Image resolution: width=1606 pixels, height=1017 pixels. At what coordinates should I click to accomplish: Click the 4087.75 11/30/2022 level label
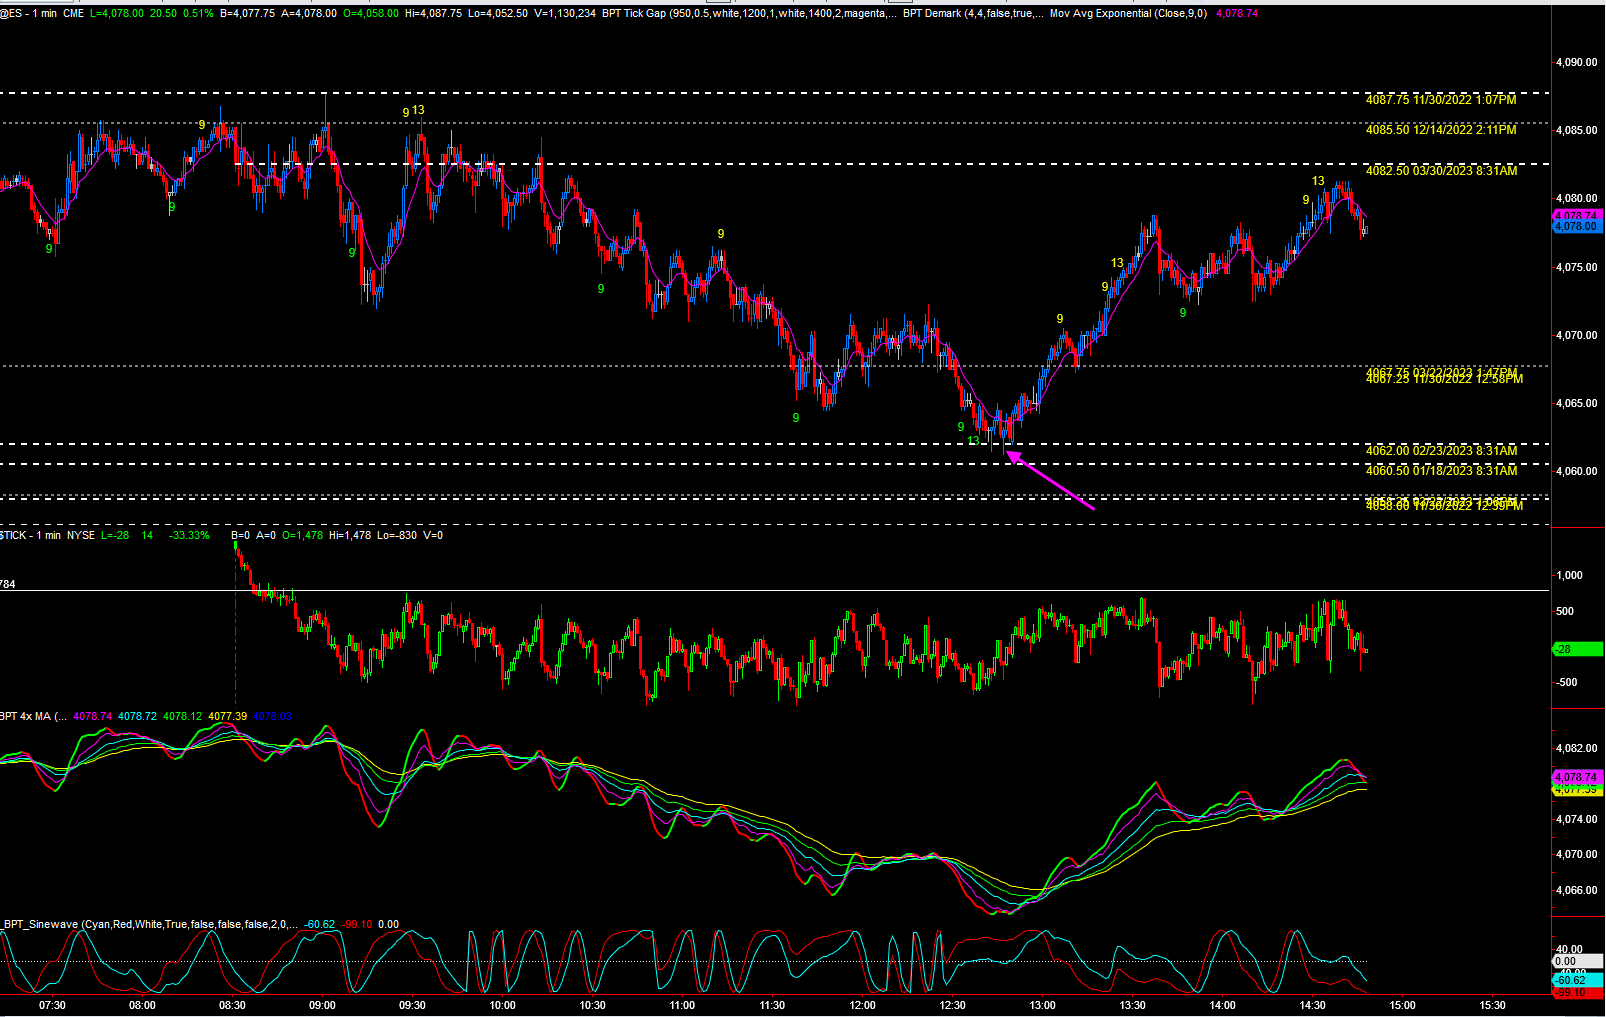1440,100
